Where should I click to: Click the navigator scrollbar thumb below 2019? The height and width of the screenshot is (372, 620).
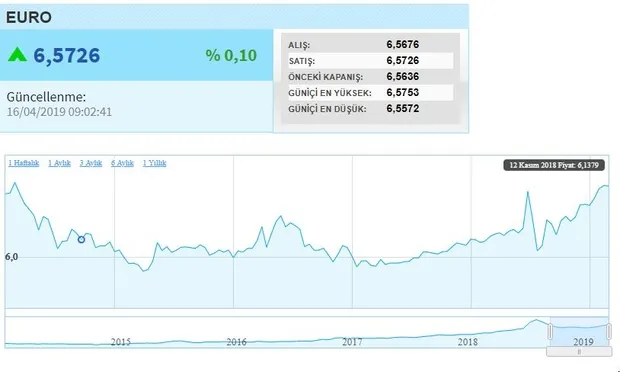tap(579, 351)
